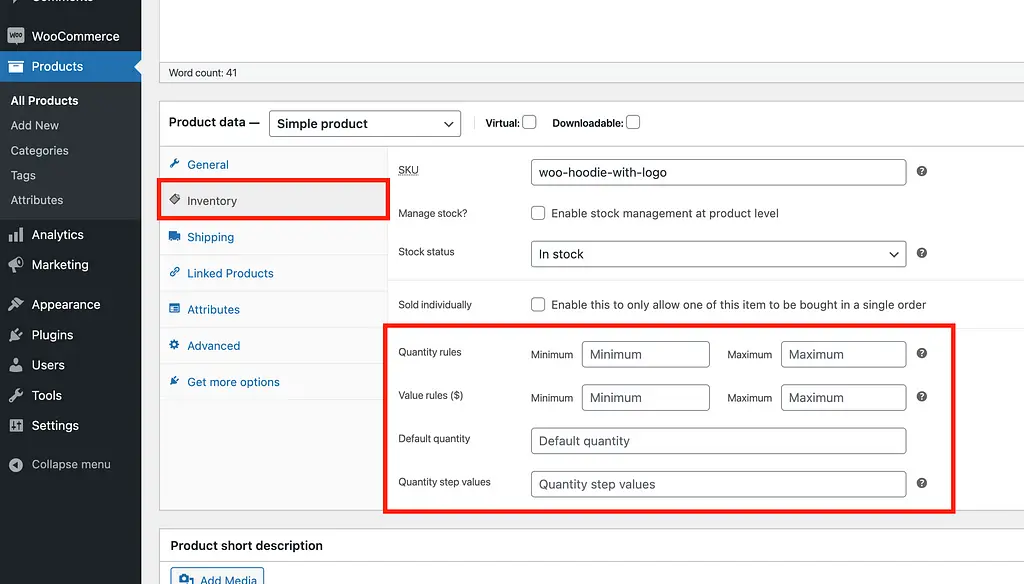
Task: Enable the Virtual product checkbox
Action: tap(529, 122)
